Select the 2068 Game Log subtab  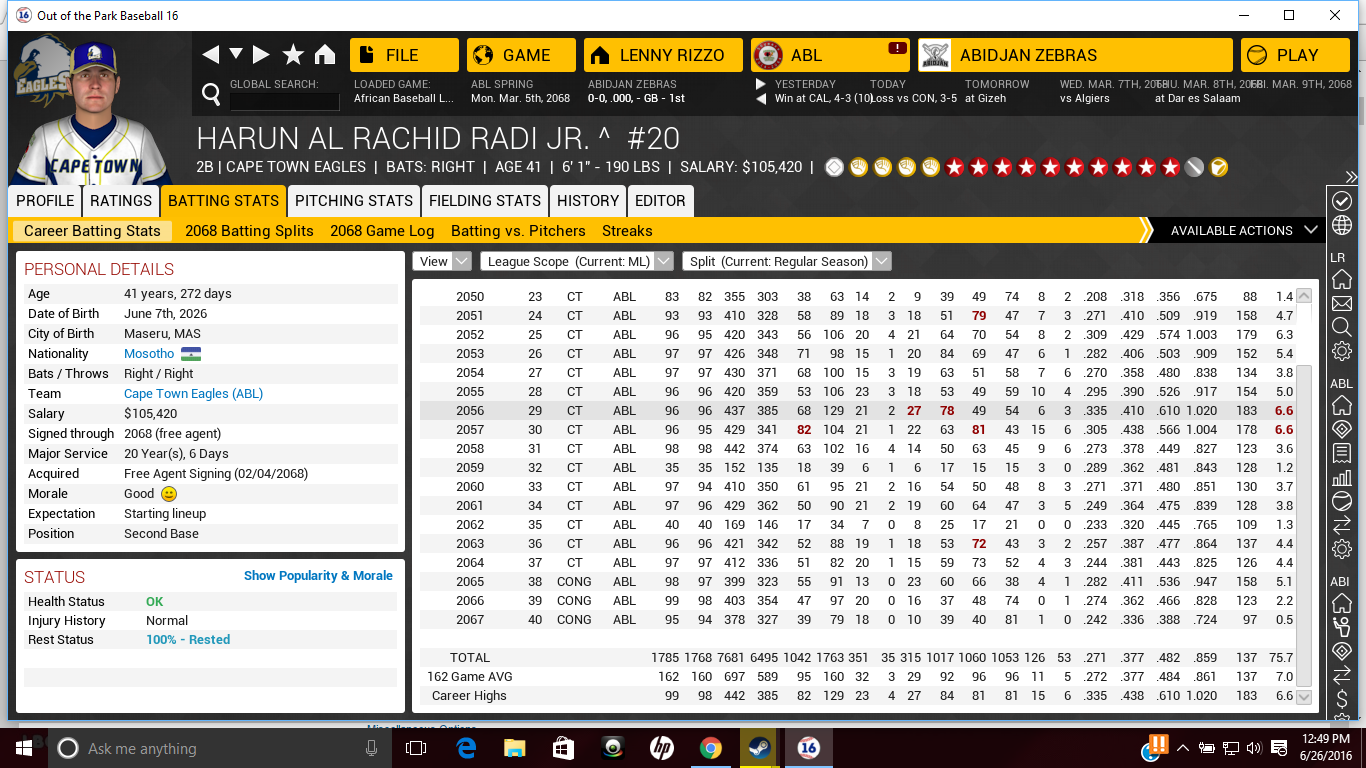(x=382, y=231)
